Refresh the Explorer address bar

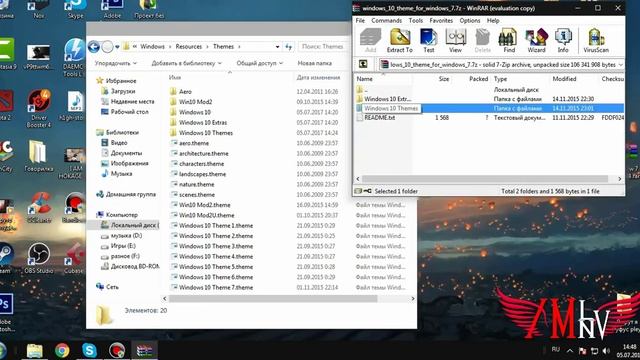tap(289, 47)
